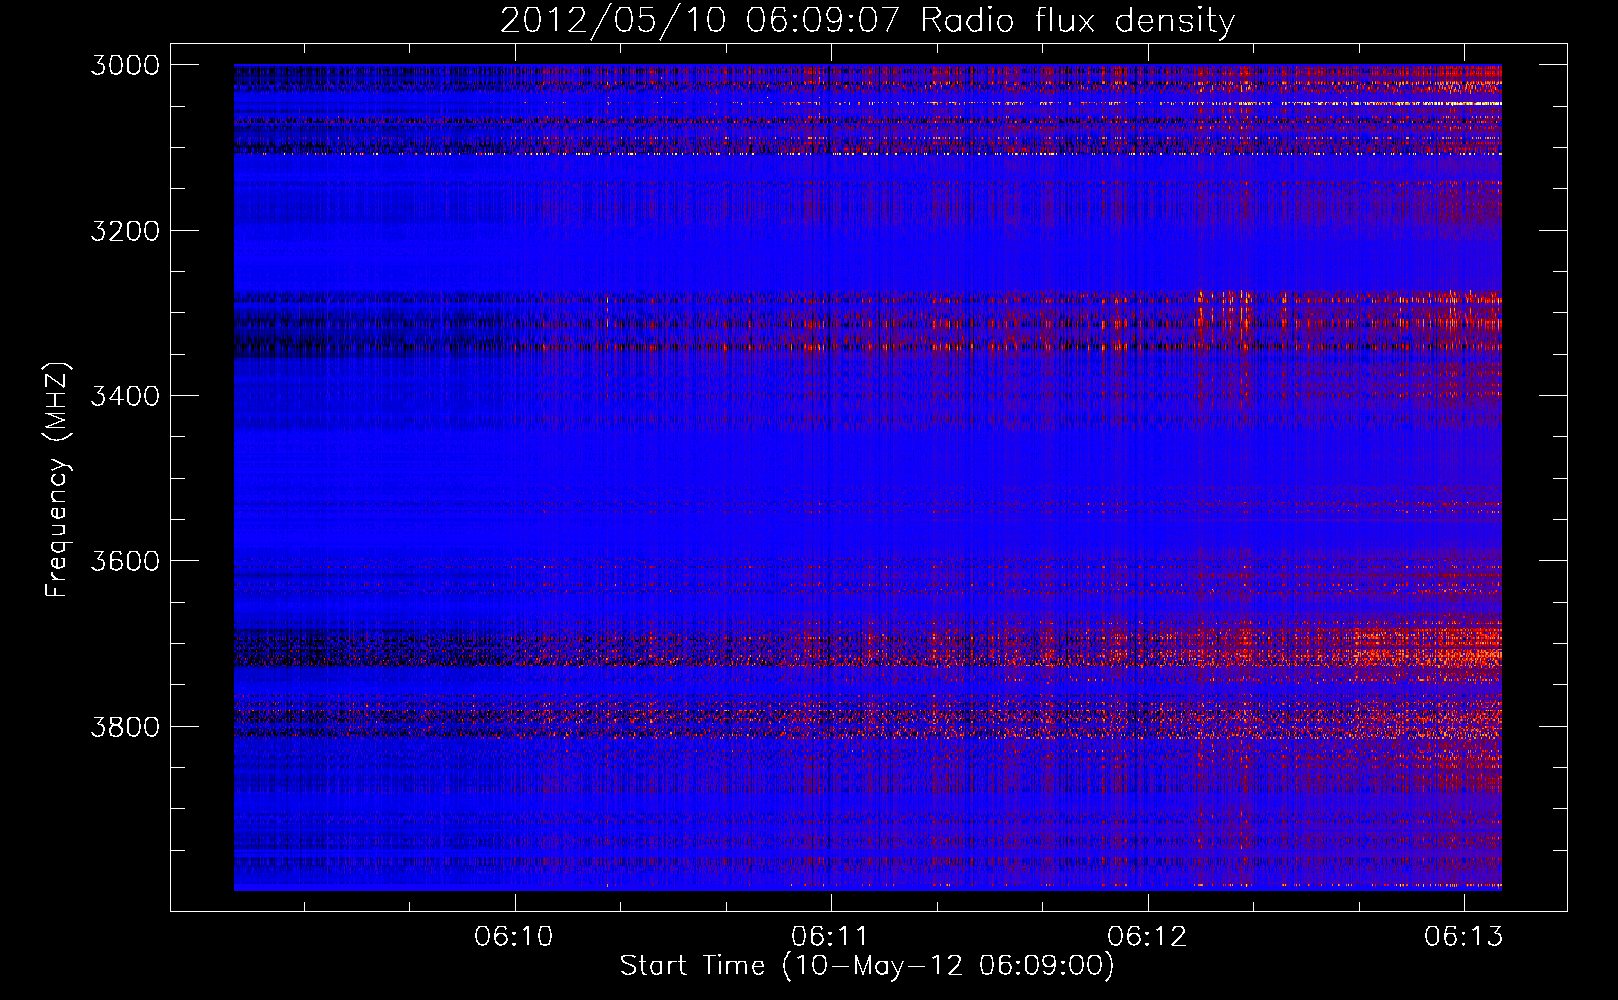The width and height of the screenshot is (1618, 1000).
Task: Click the '3600' frequency axis label
Action: [x=125, y=561]
